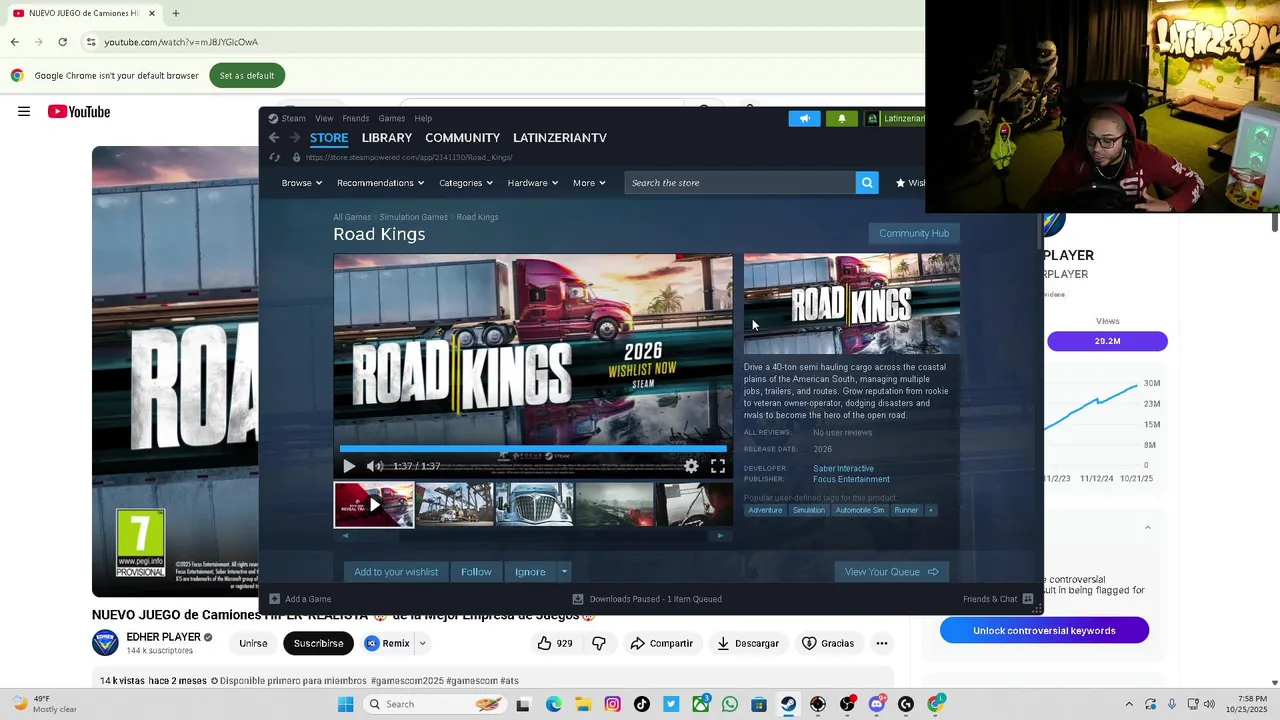Click Add to your wishlist
The width and height of the screenshot is (1280, 720).
pos(396,572)
